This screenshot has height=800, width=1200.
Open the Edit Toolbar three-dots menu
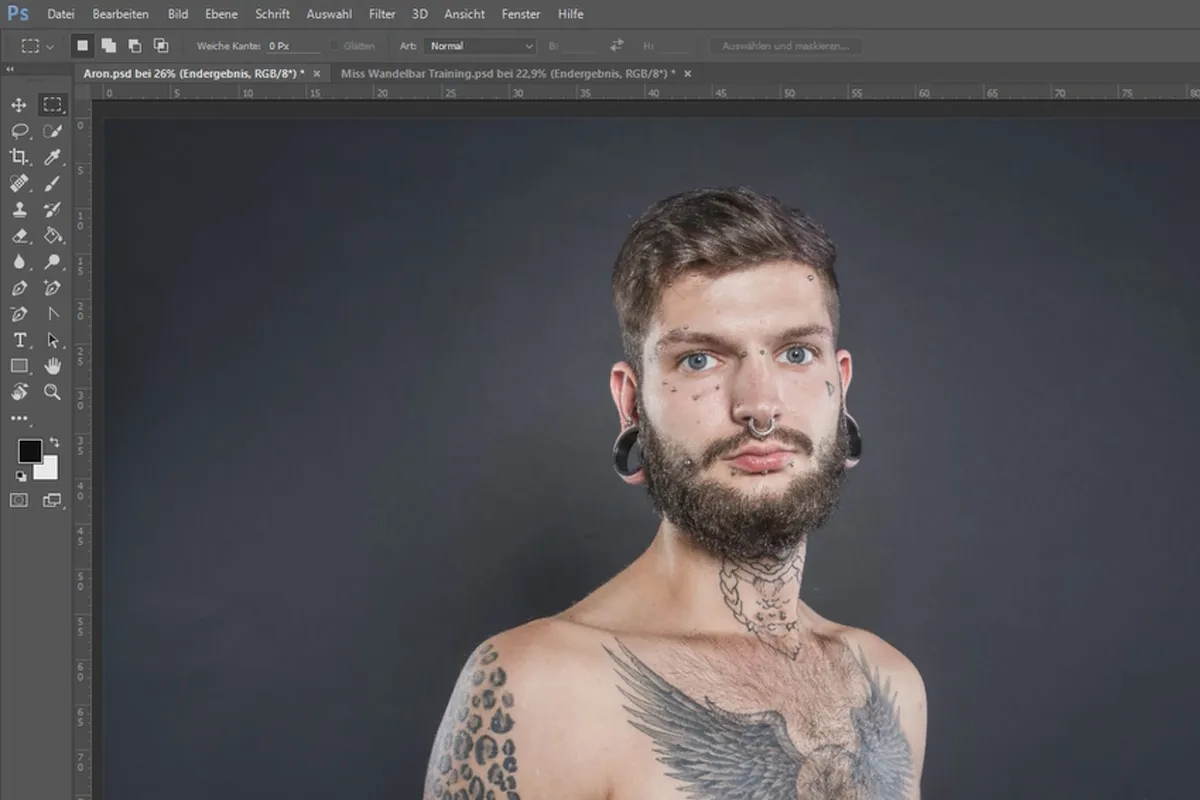tap(19, 418)
